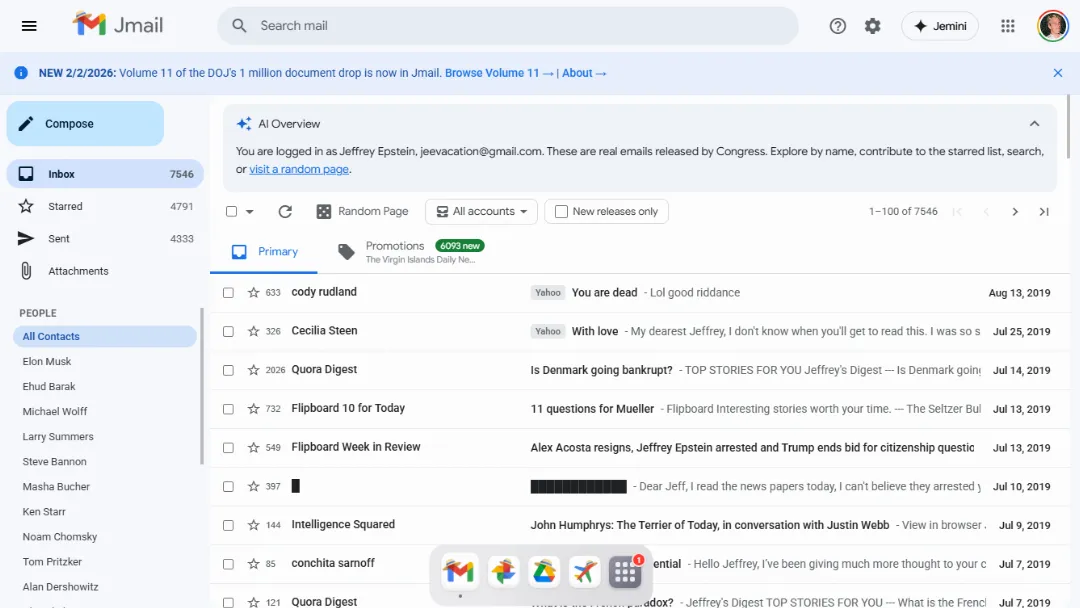Click the visit a random page link
The image size is (1080, 608).
coord(299,169)
